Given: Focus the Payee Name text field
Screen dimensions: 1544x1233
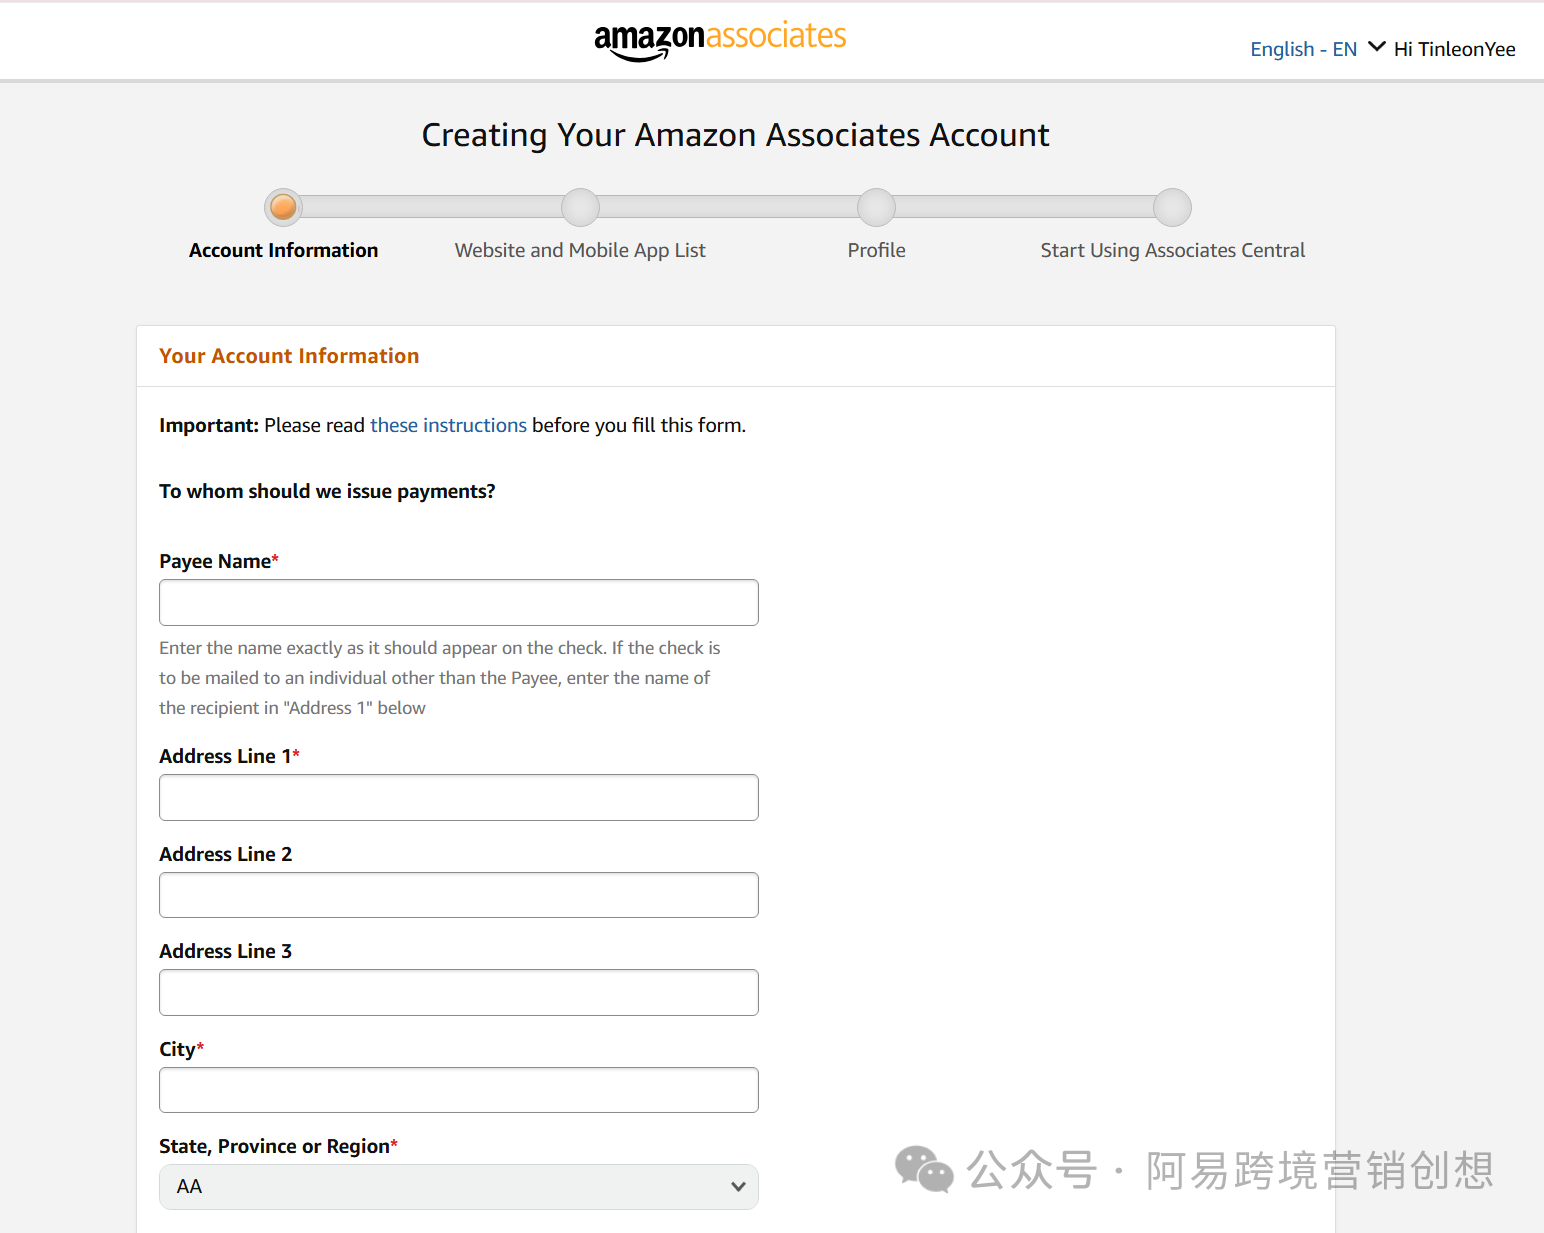Looking at the screenshot, I should (458, 602).
